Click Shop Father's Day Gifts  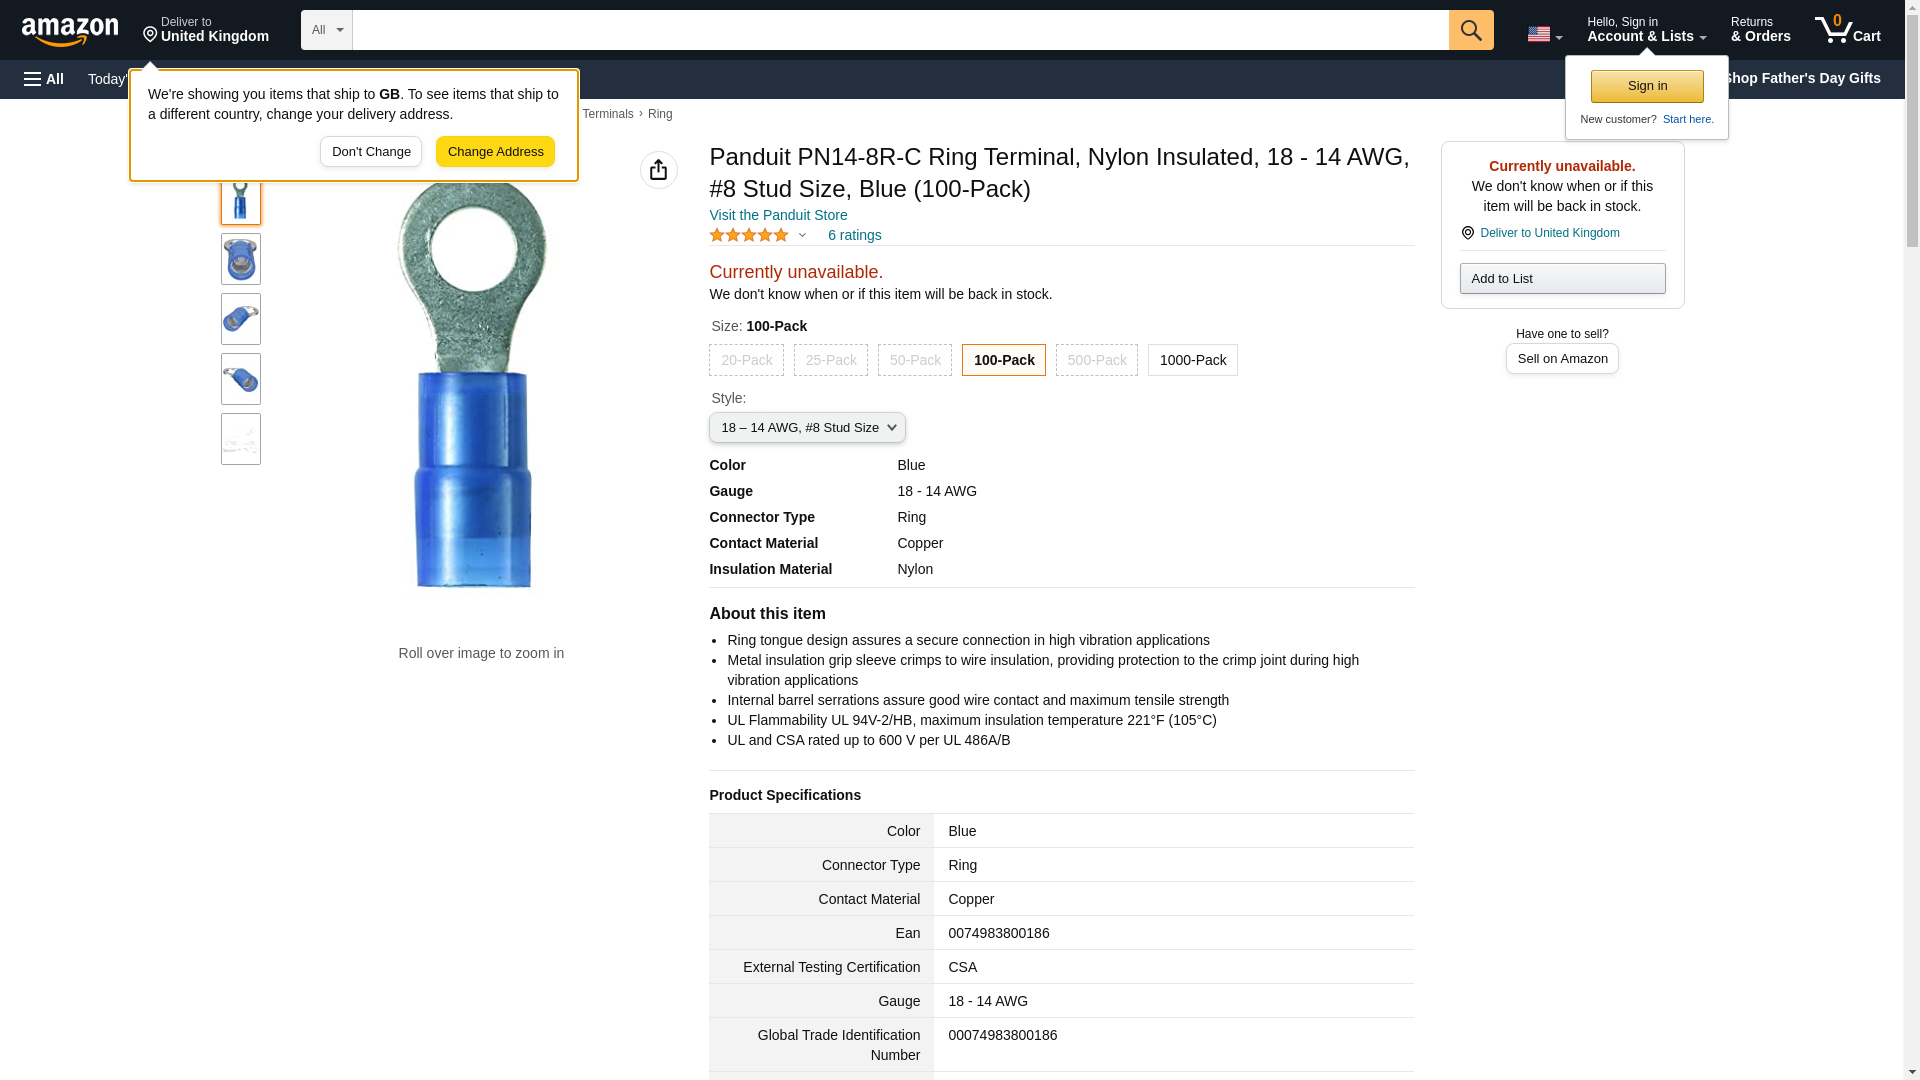tap(1800, 78)
